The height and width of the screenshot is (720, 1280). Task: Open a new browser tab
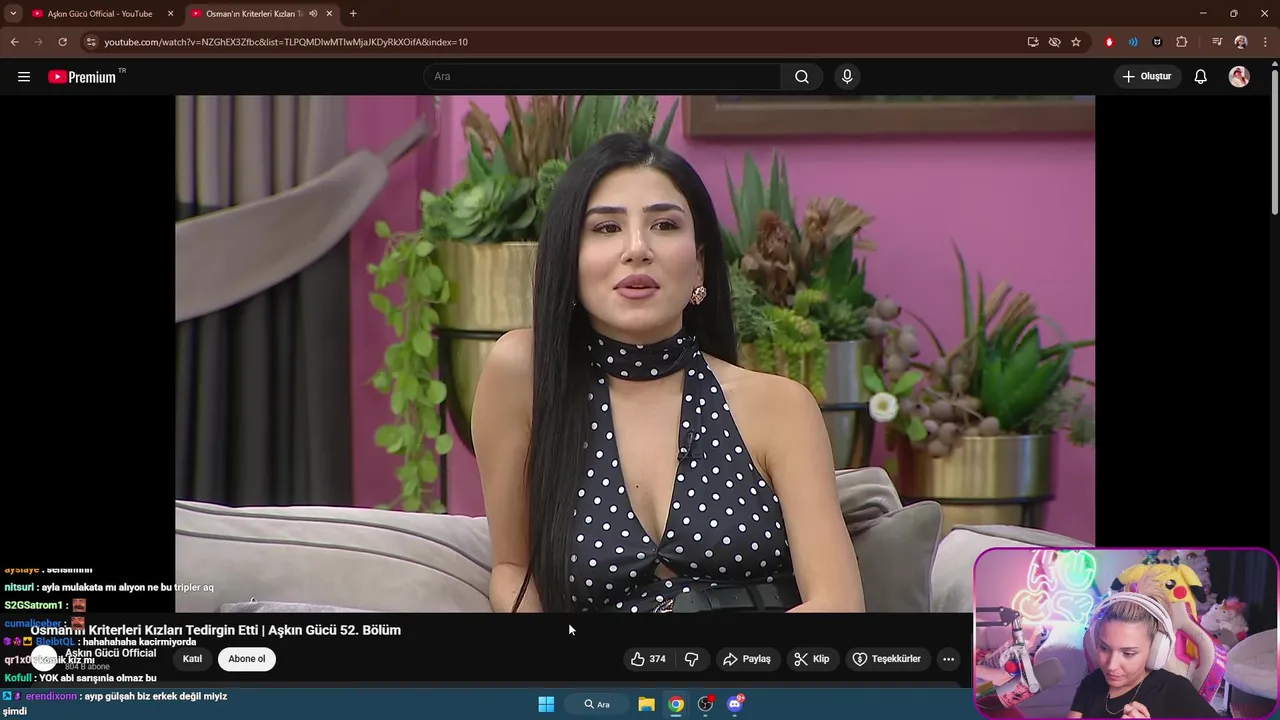pyautogui.click(x=353, y=14)
